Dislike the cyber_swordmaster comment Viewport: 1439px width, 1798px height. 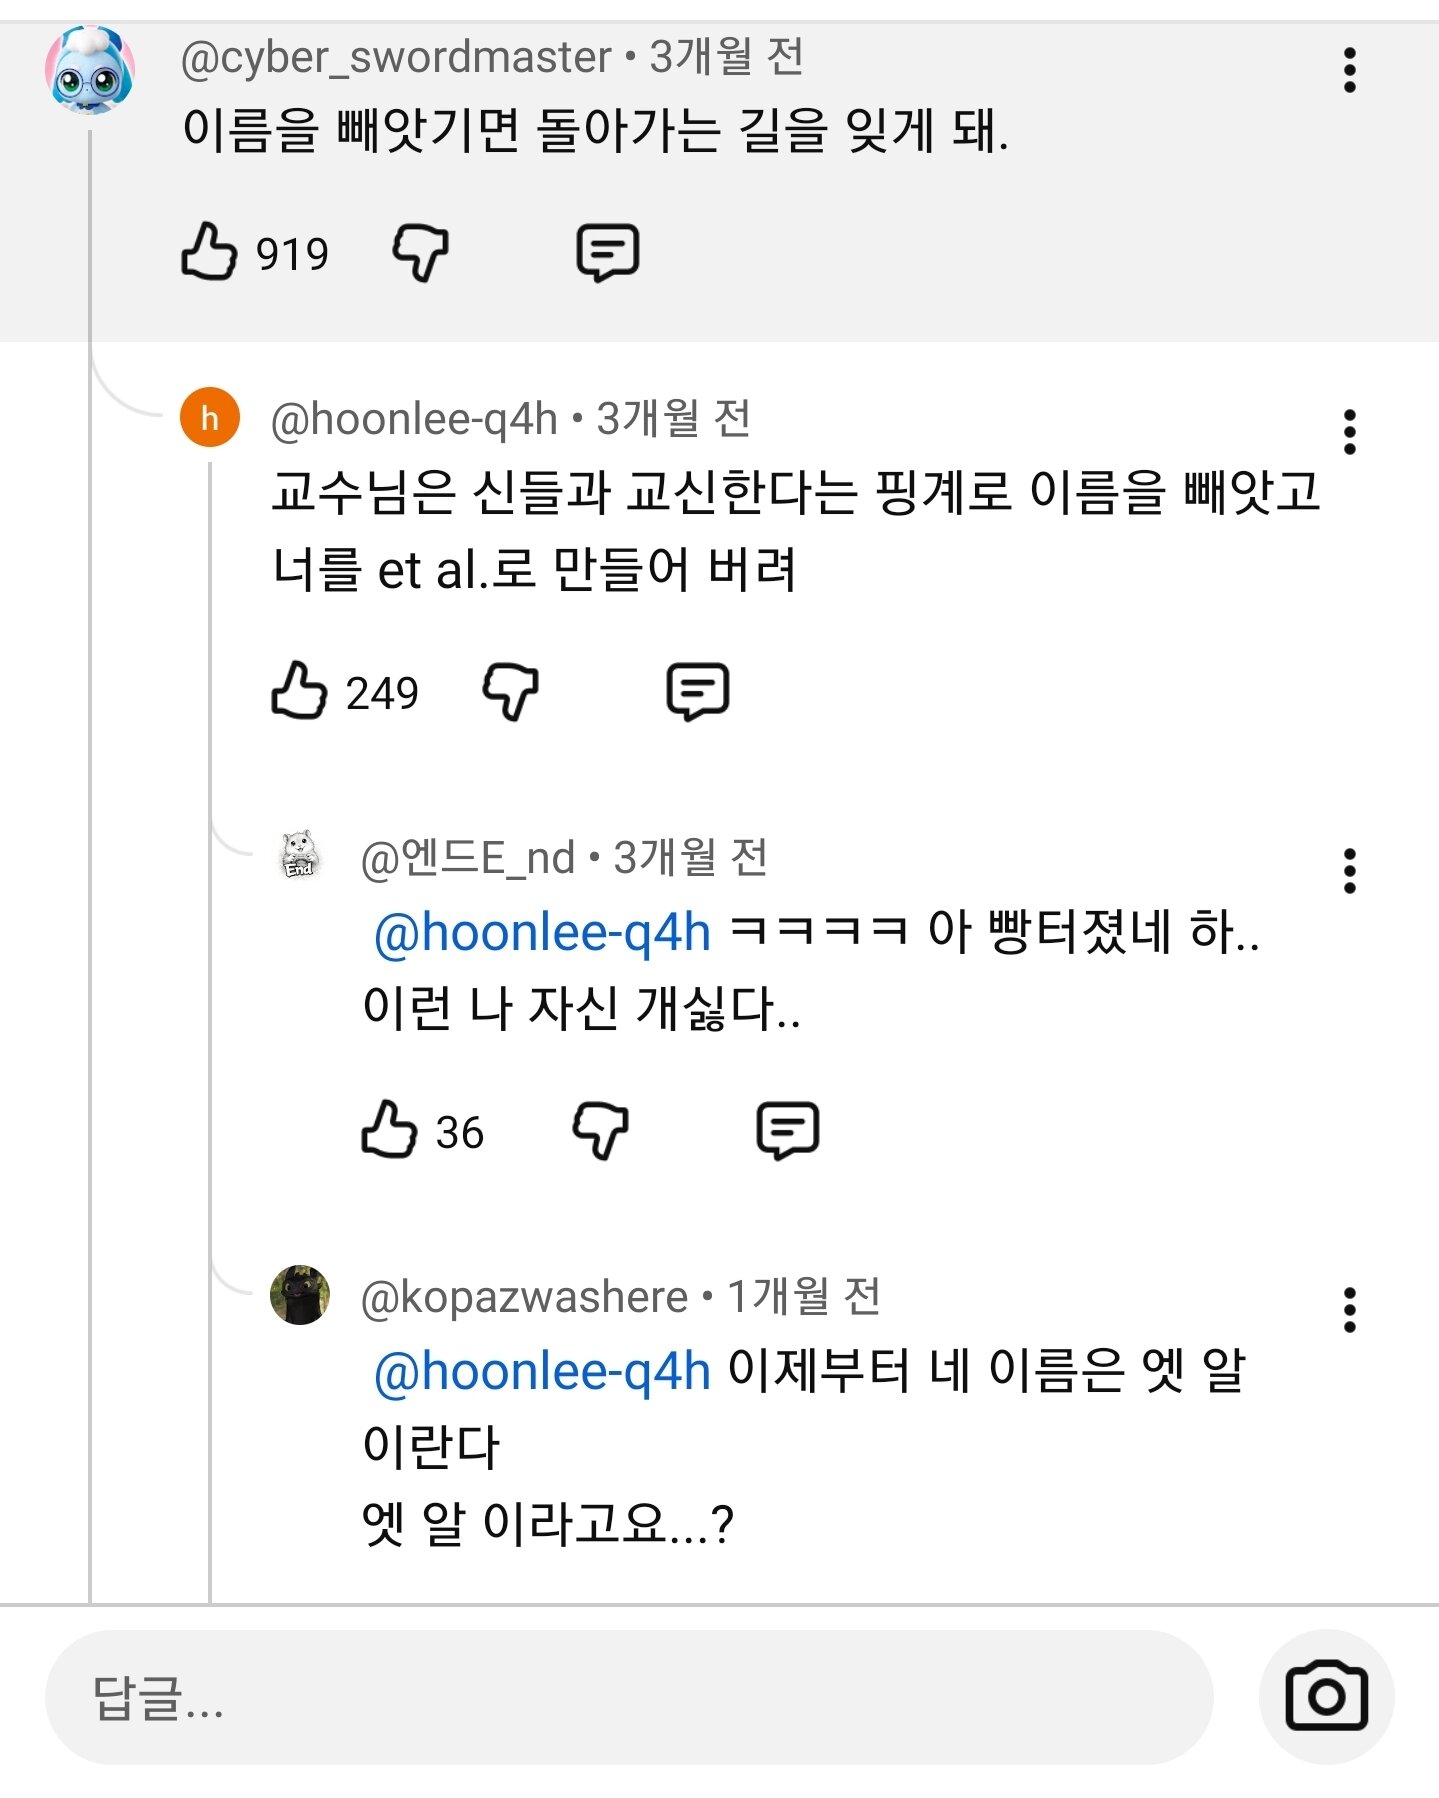[420, 252]
